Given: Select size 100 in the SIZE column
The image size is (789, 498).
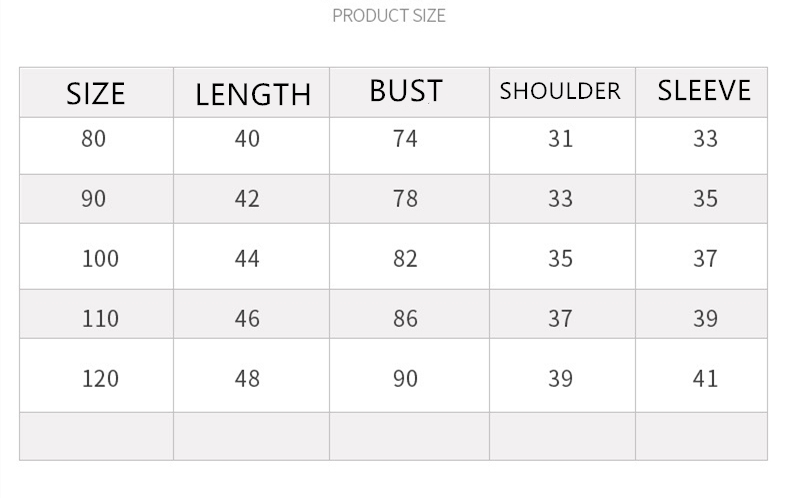Looking at the screenshot, I should pos(100,259).
